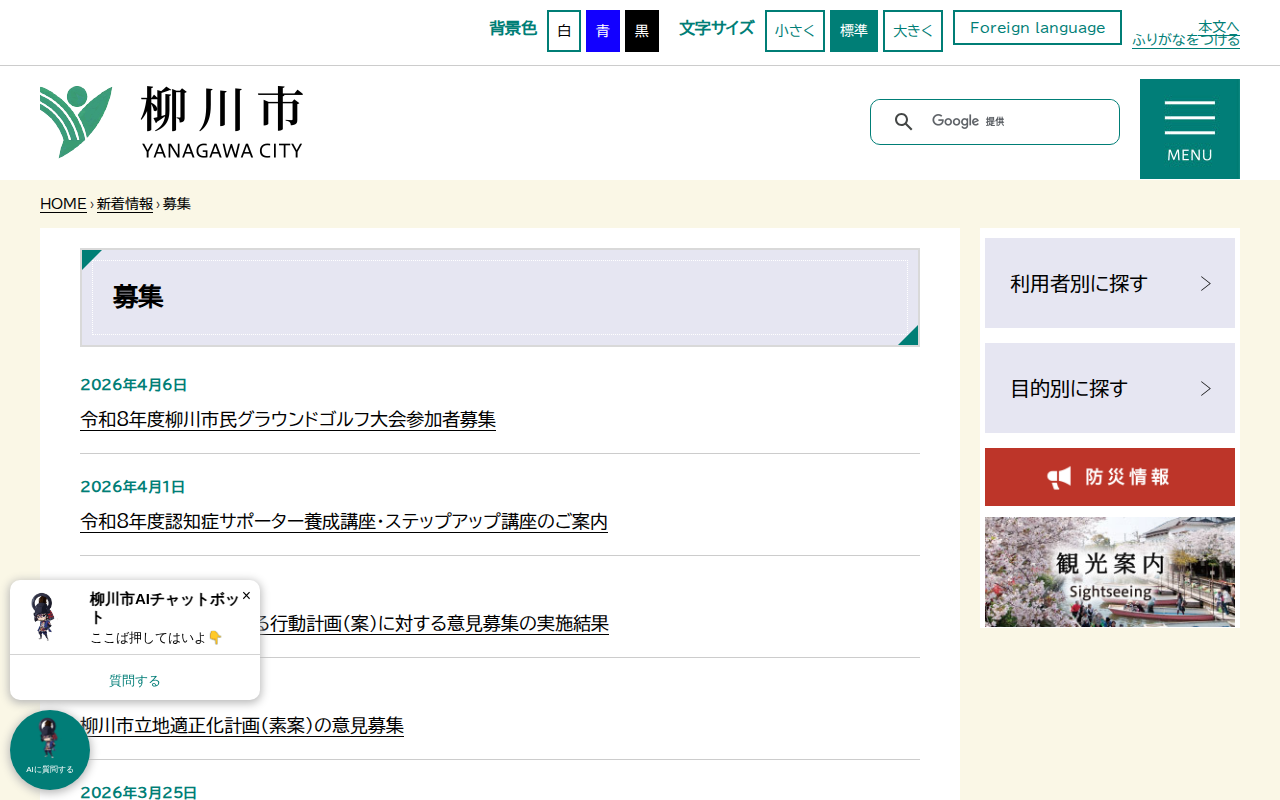Image resolution: width=1280 pixels, height=800 pixels.
Task: Go to HOME in the breadcrumb
Action: [63, 204]
